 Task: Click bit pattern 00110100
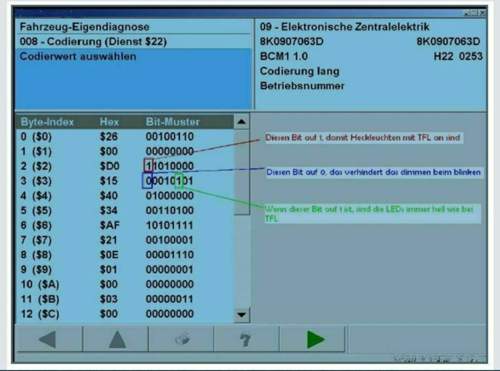[x=170, y=210]
